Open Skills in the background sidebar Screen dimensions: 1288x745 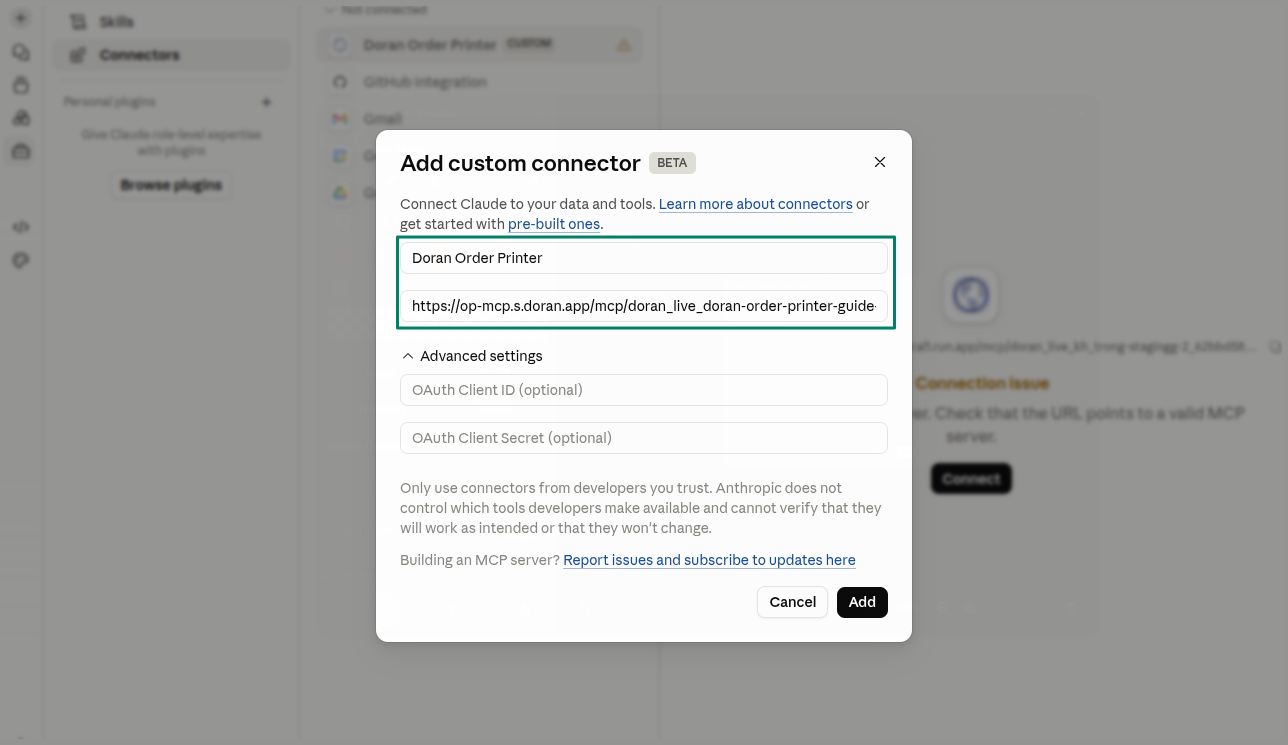(x=170, y=22)
